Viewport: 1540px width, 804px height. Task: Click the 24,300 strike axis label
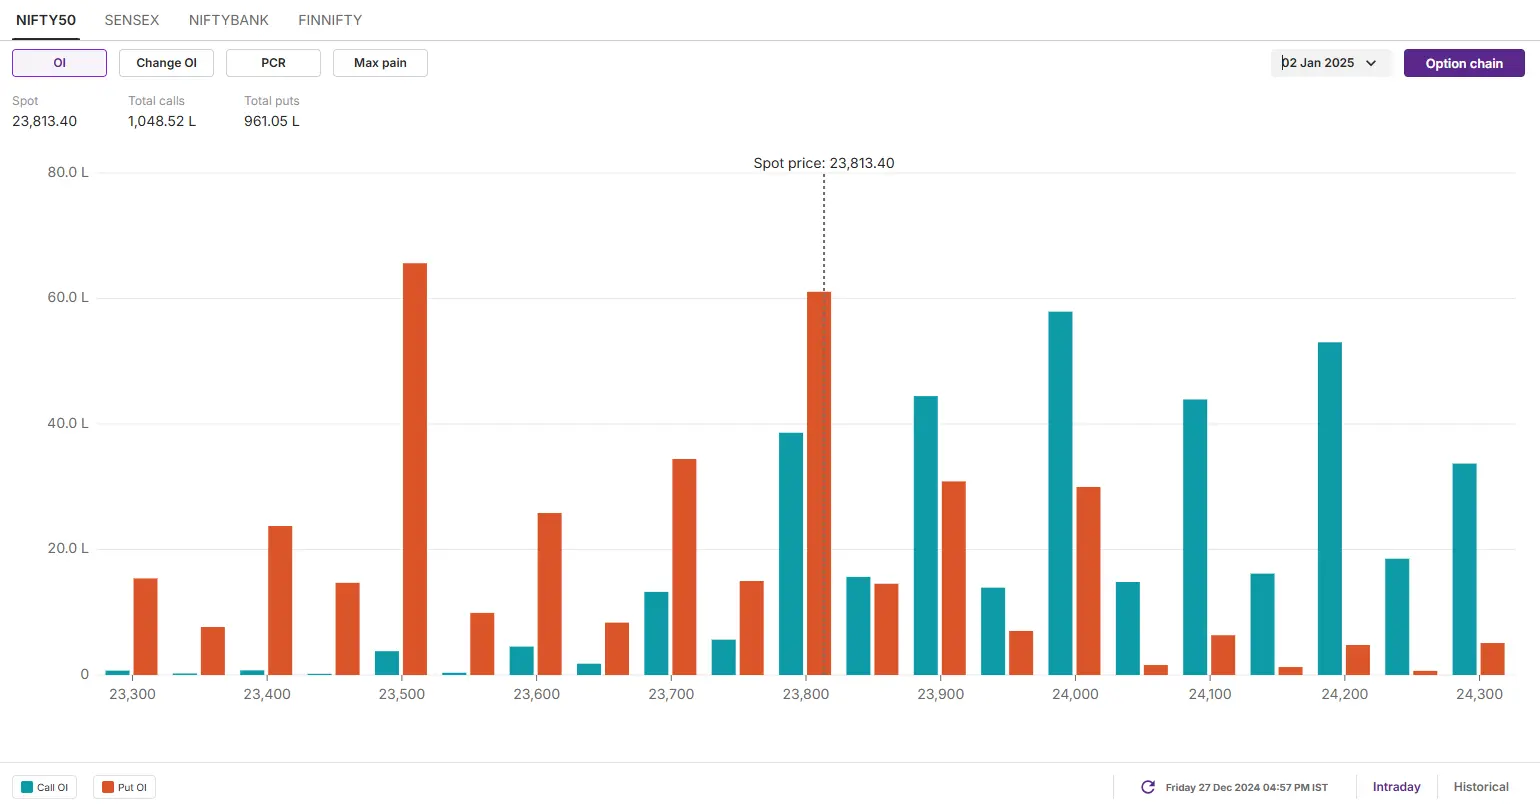click(x=1479, y=694)
